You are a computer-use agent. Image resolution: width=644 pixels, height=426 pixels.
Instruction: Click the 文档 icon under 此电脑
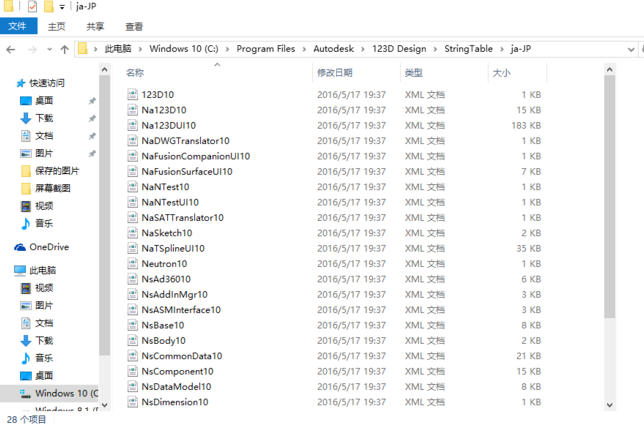pos(25,323)
